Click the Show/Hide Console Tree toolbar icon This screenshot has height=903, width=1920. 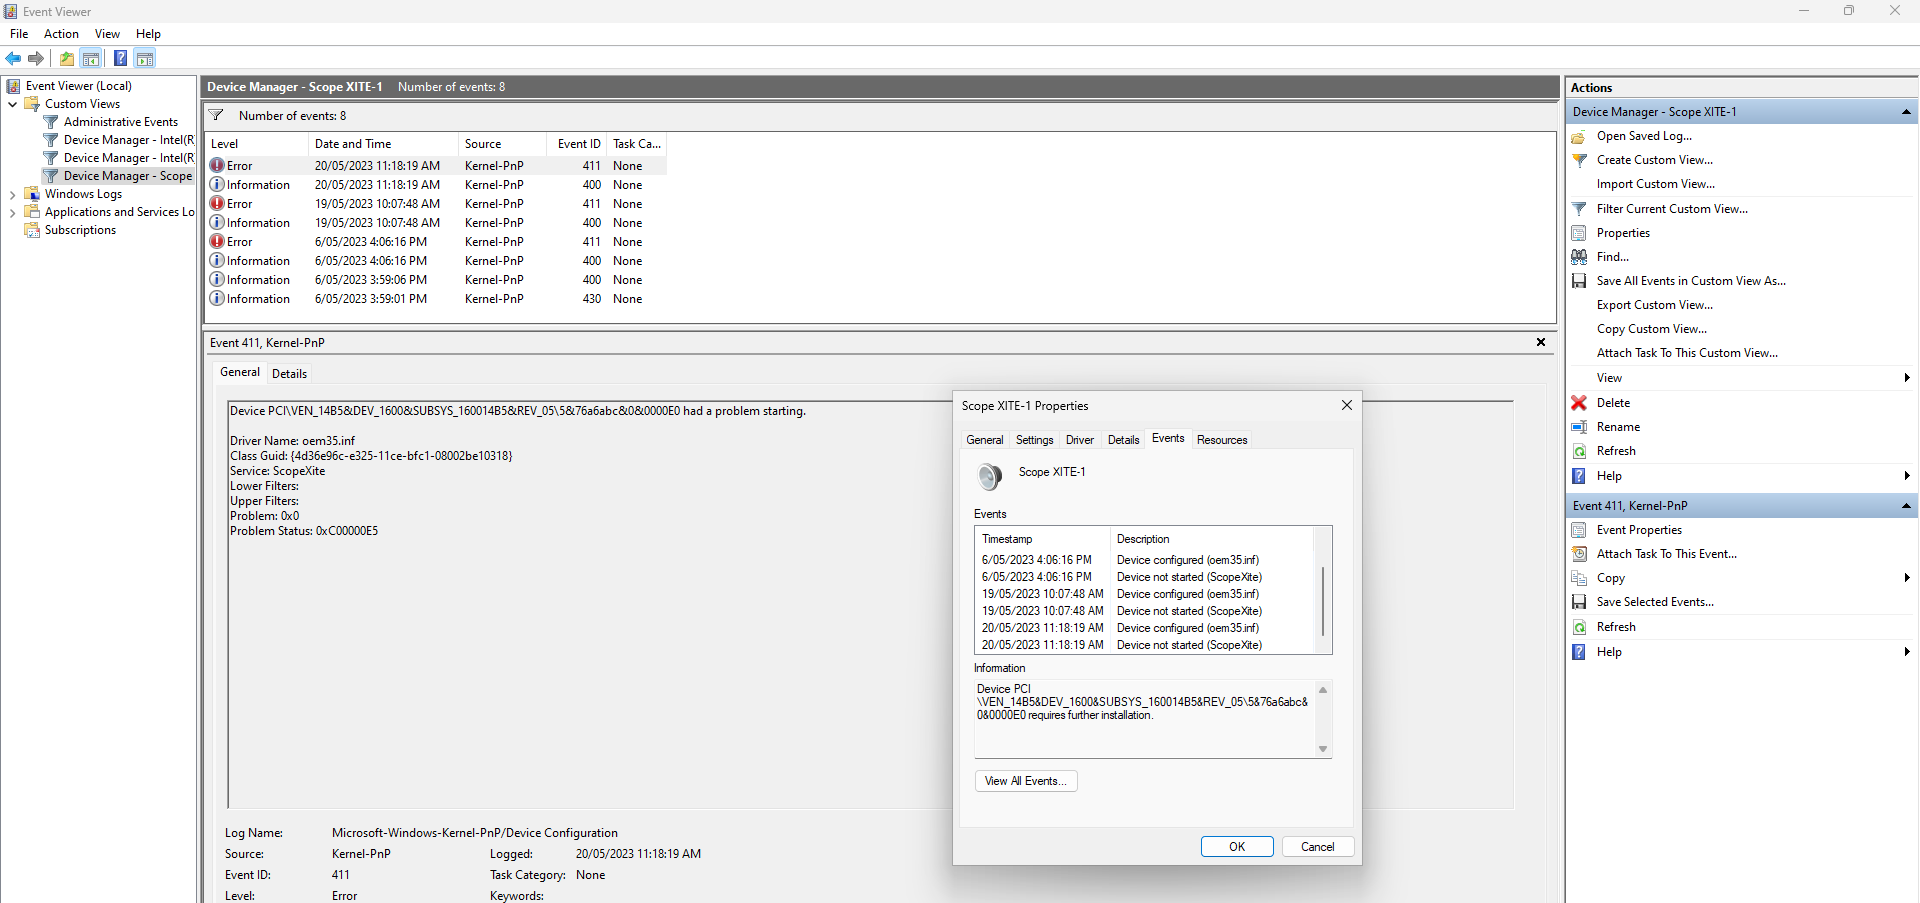91,58
